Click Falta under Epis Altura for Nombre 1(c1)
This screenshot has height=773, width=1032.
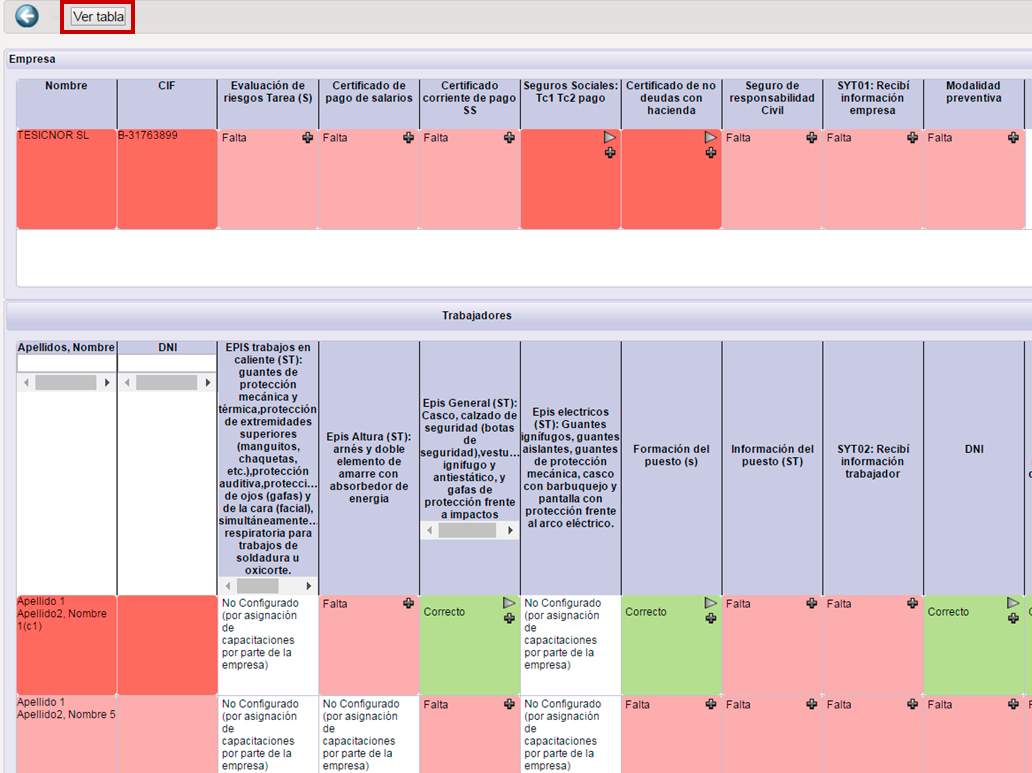click(x=334, y=604)
